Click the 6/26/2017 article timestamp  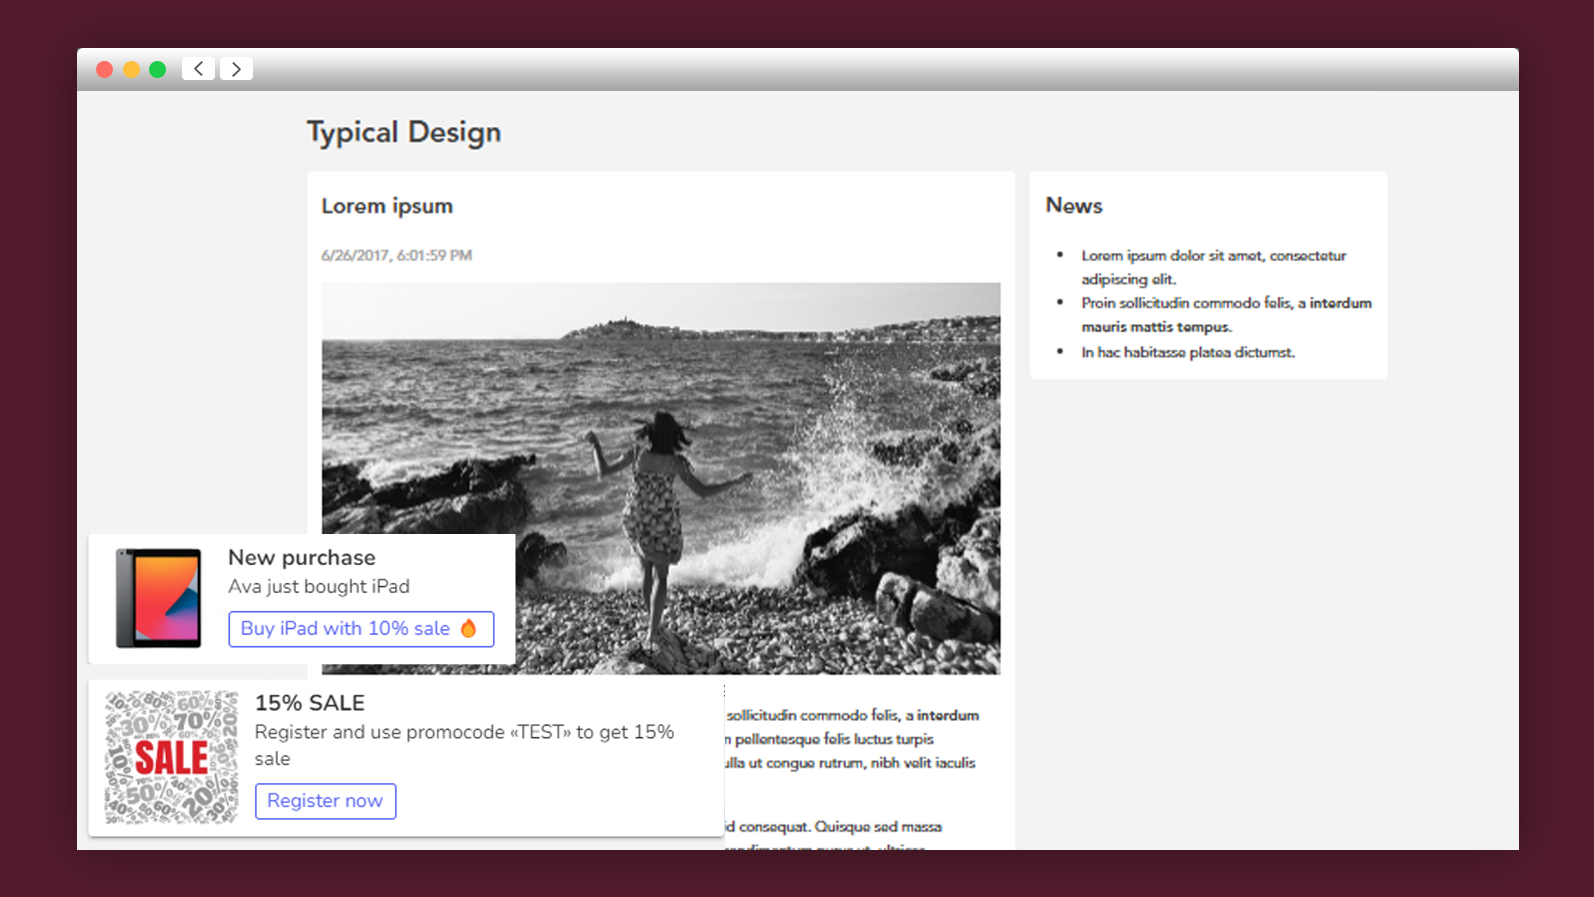point(396,255)
